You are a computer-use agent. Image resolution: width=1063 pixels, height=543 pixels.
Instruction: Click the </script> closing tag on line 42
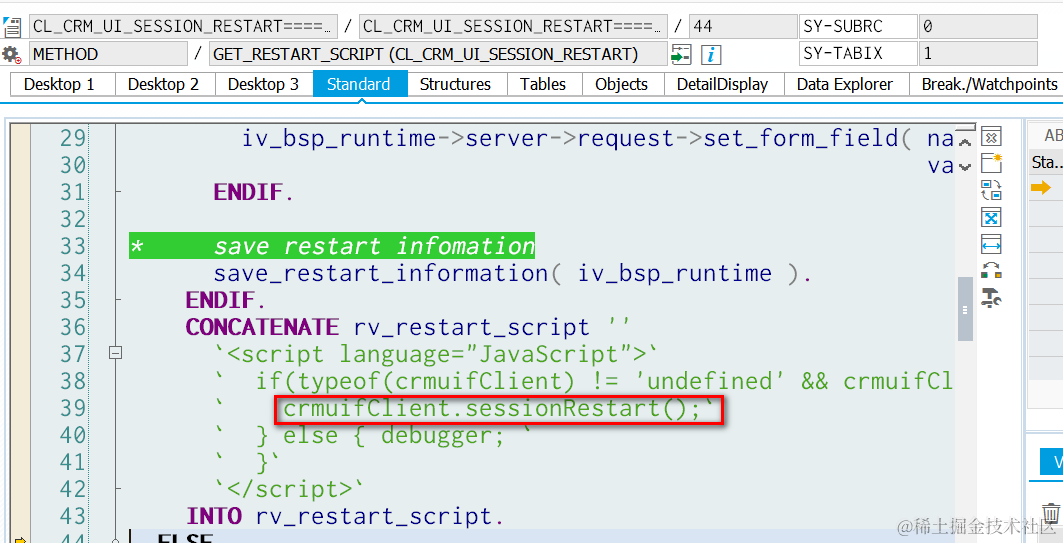pyautogui.click(x=289, y=489)
